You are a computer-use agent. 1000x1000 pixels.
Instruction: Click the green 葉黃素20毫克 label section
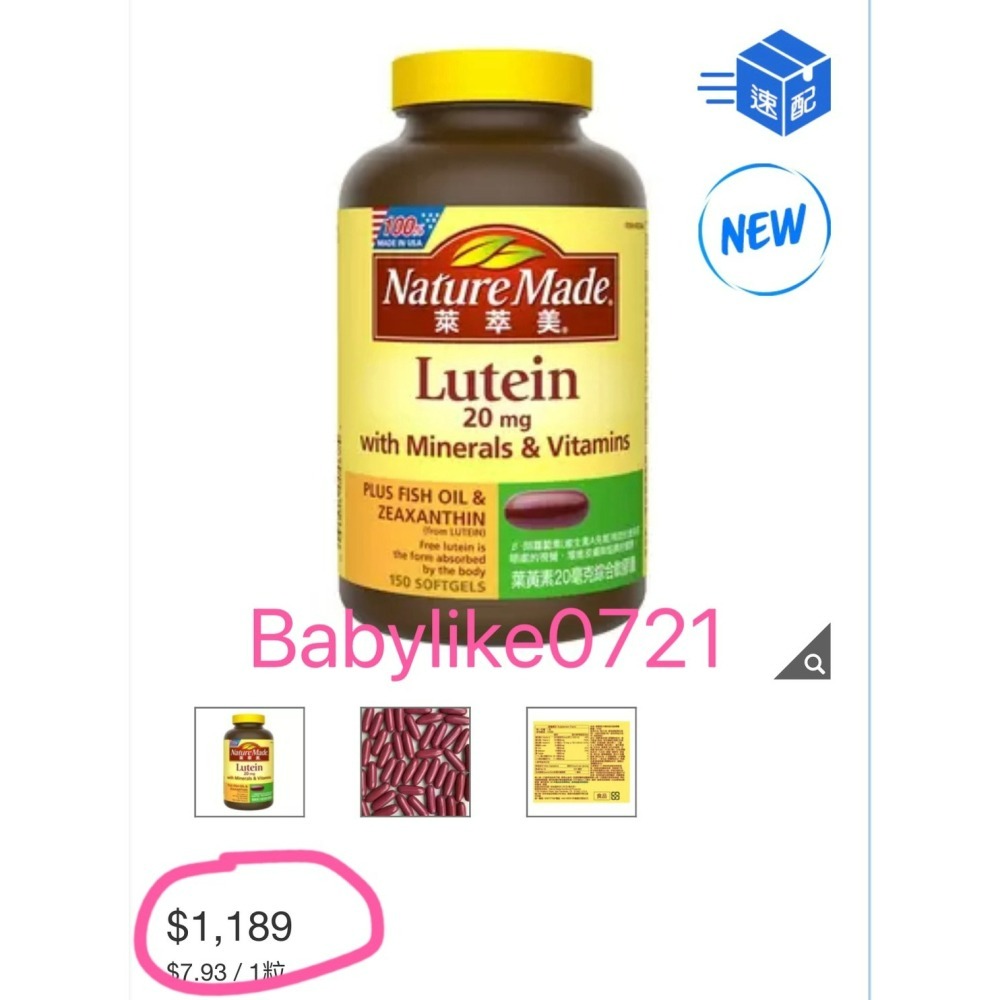(571, 534)
